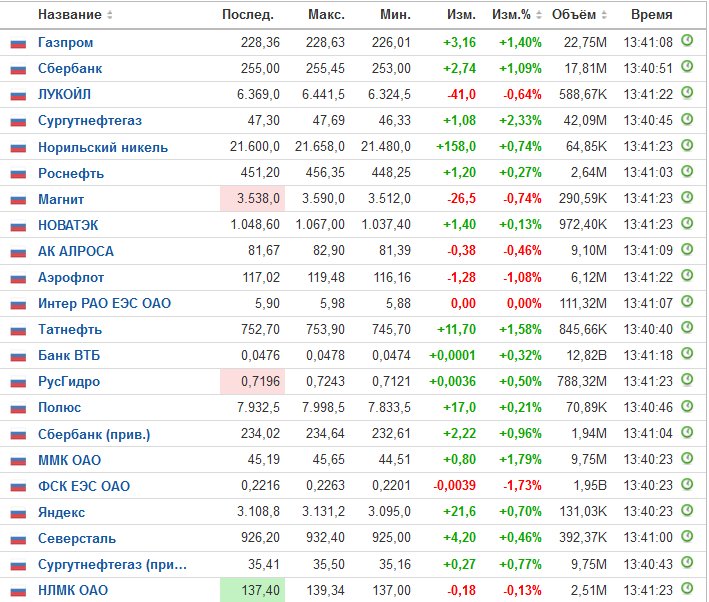This screenshot has width=709, height=602.
Task: Click the Татнефть change value +11,70
Action: [456, 329]
